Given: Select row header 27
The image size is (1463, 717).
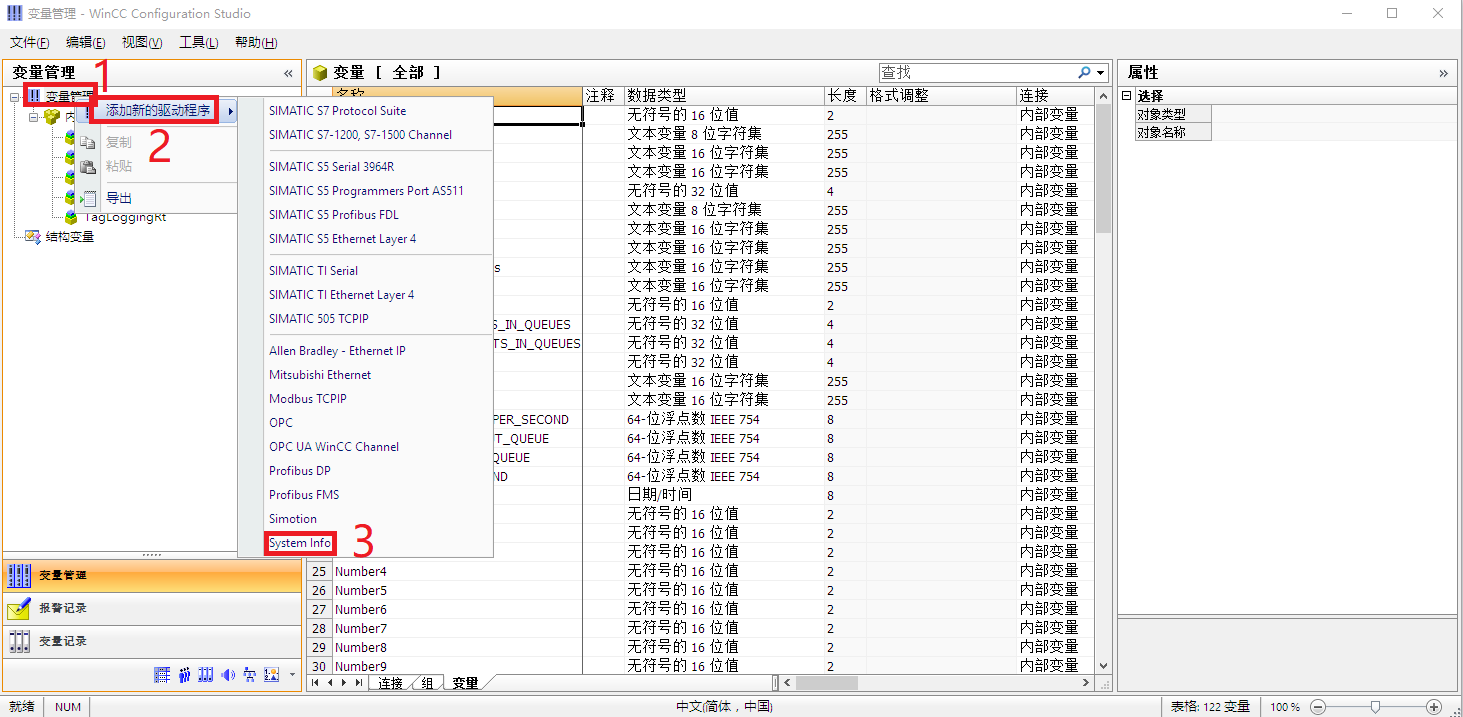Looking at the screenshot, I should 319,609.
